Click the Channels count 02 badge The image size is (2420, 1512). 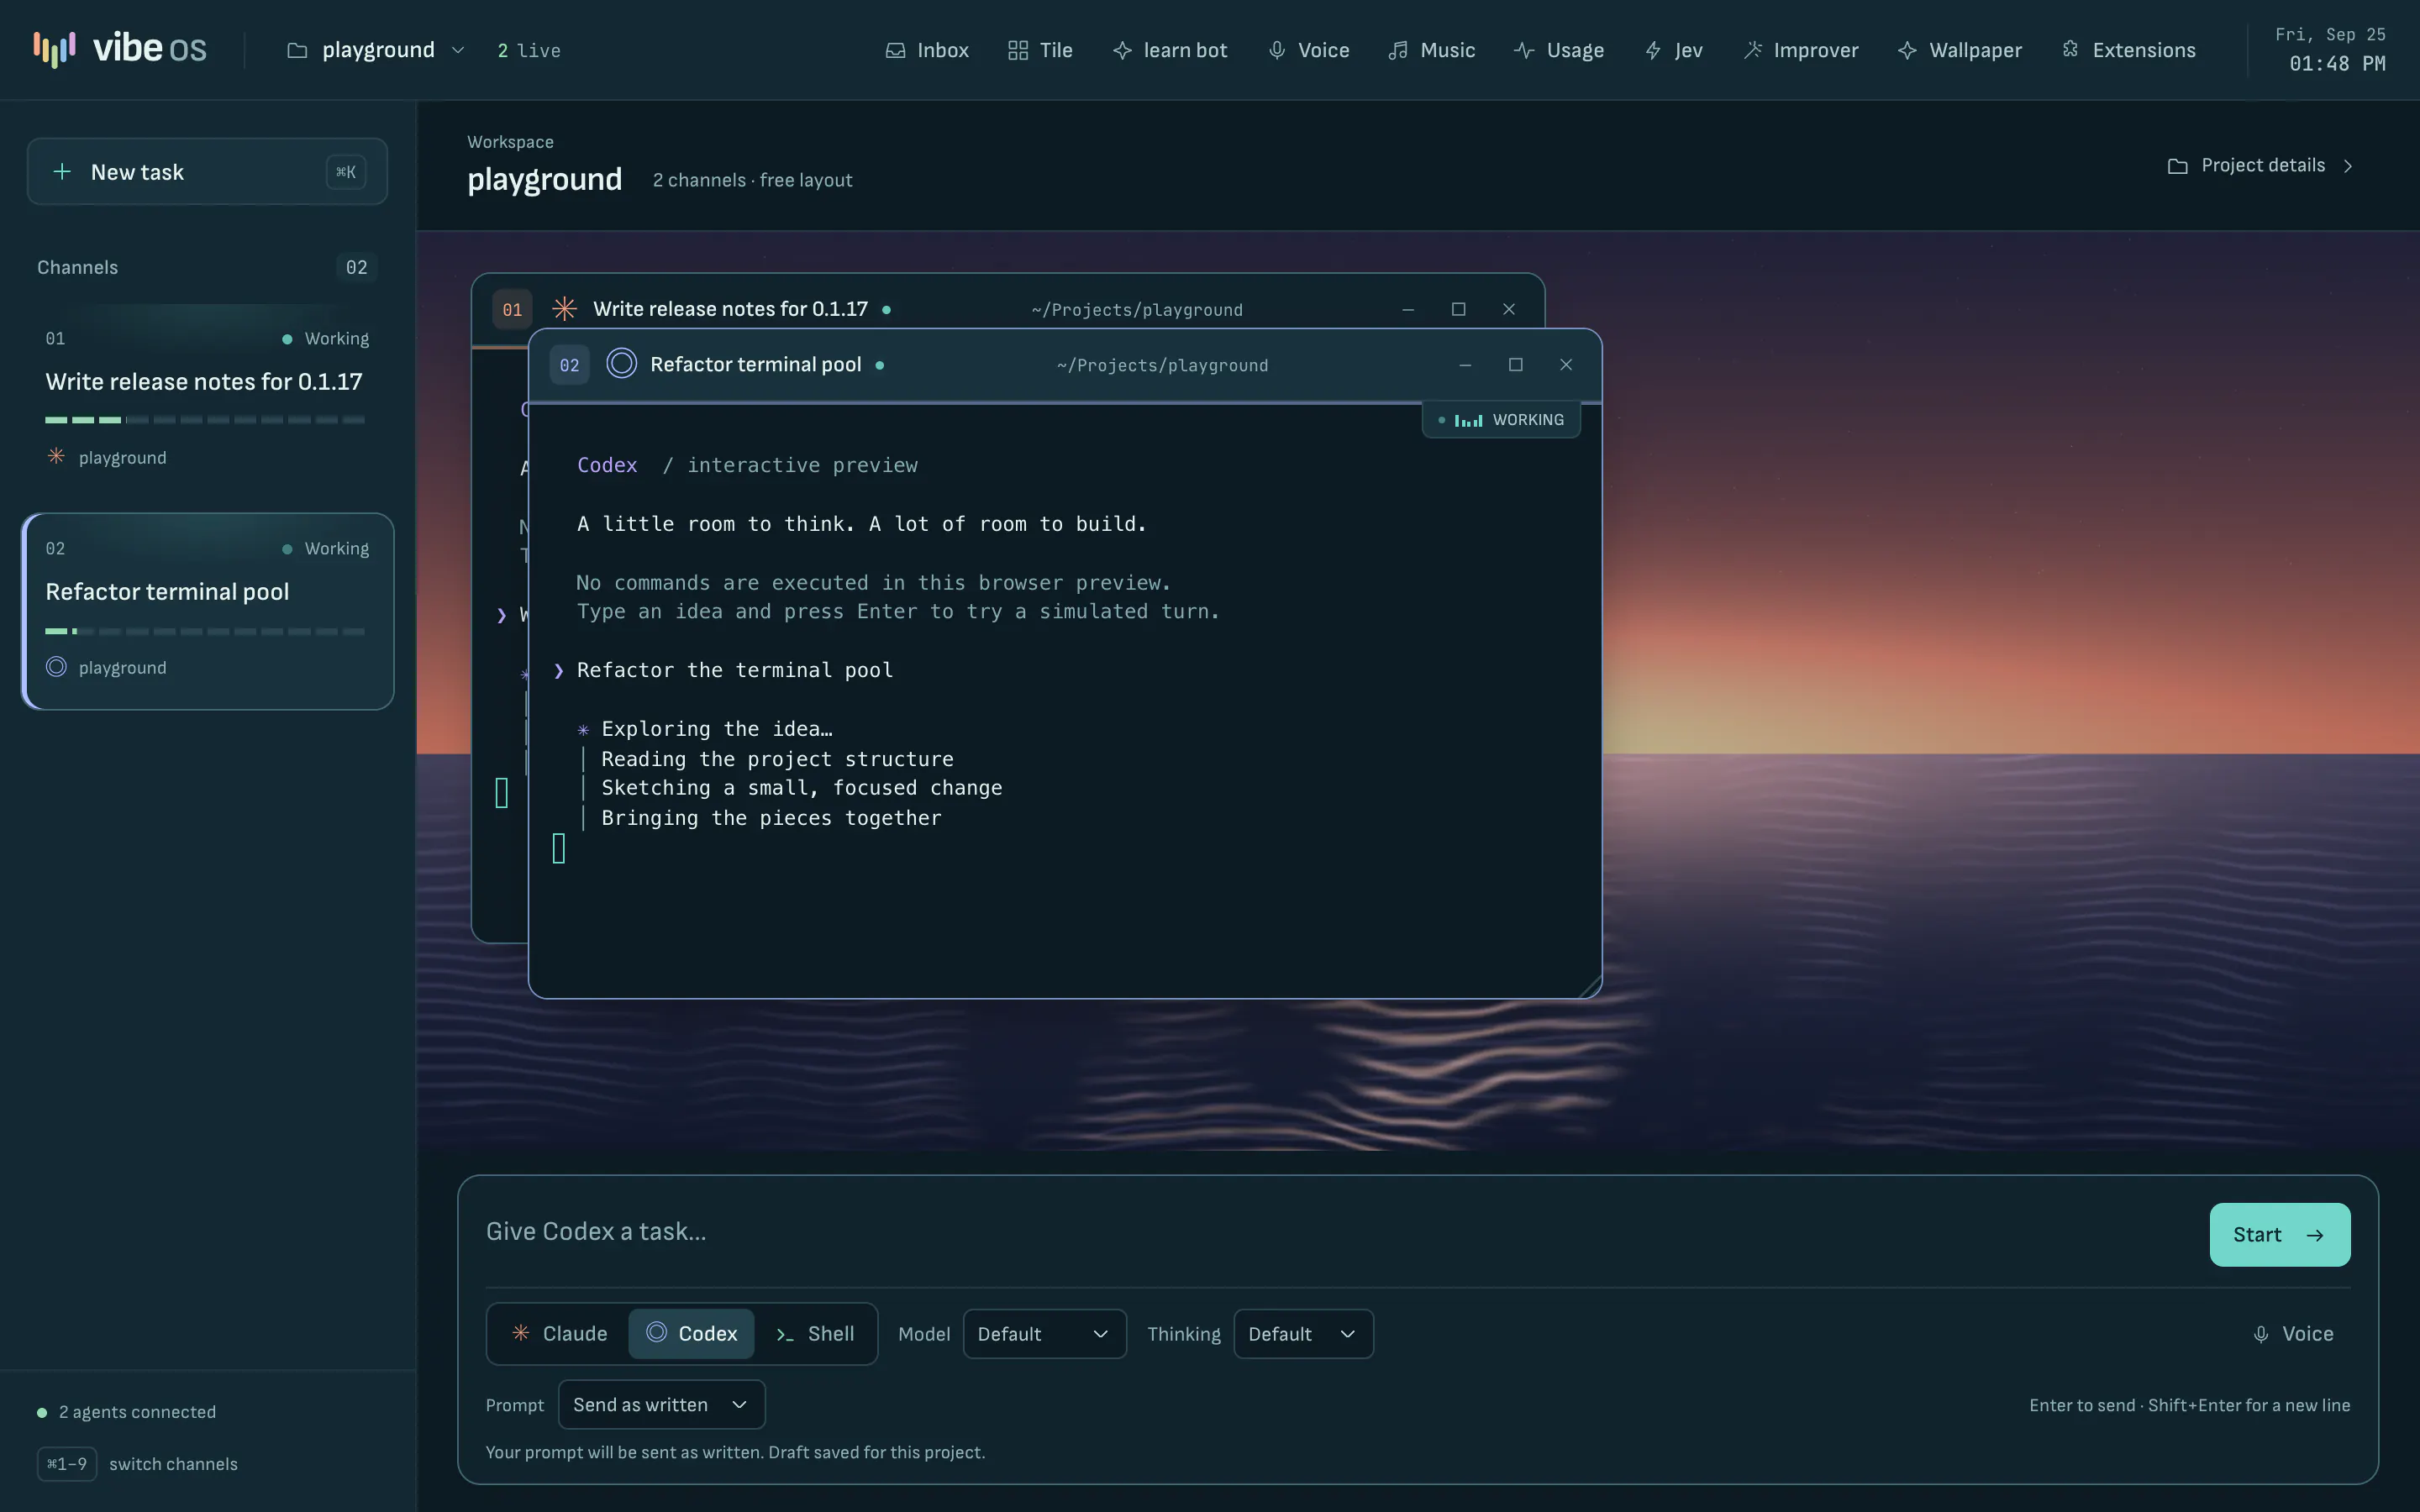pyautogui.click(x=356, y=267)
